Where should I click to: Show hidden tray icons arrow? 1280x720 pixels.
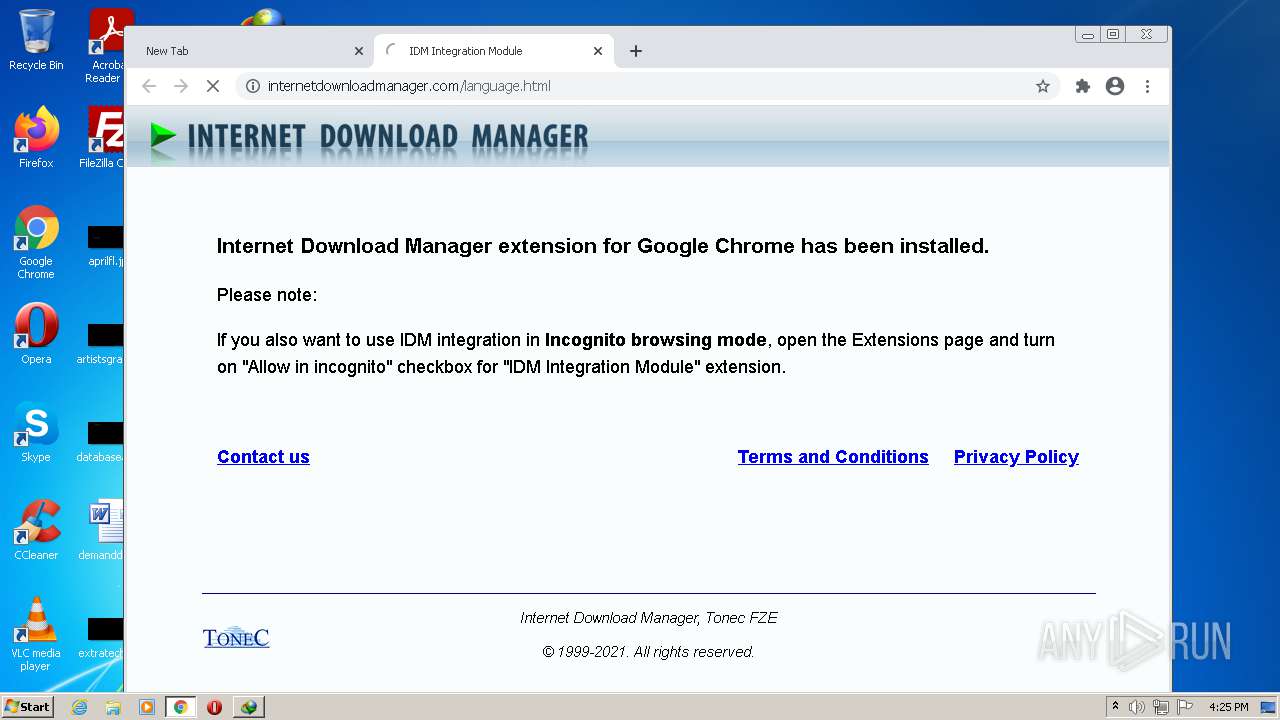click(1115, 706)
